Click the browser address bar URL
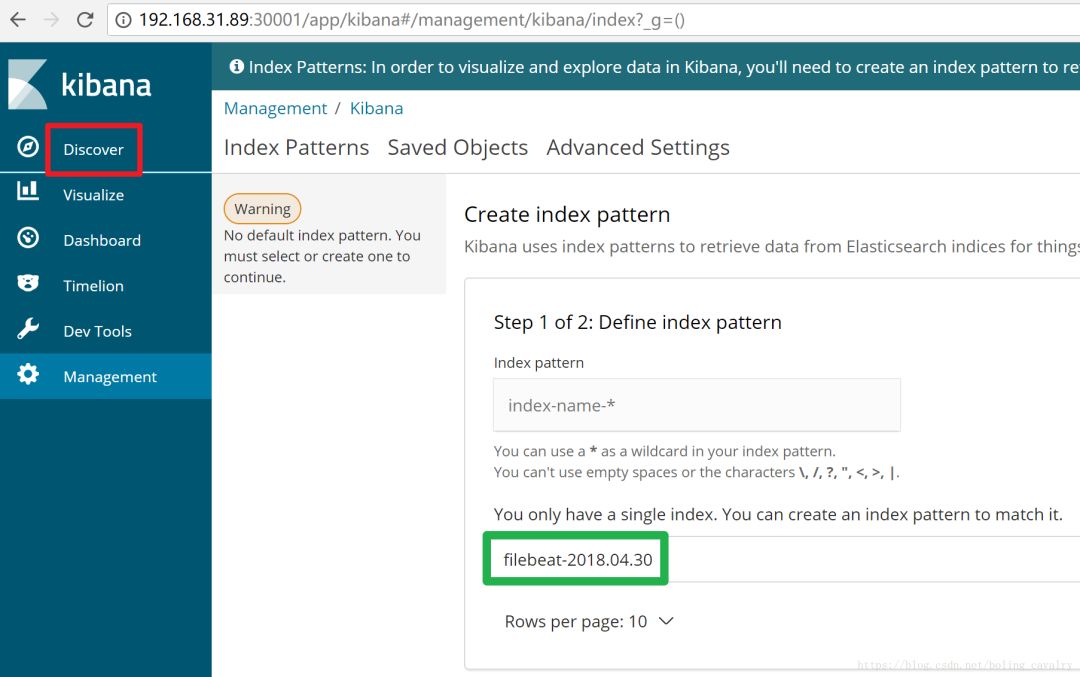The width and height of the screenshot is (1080, 677). tap(410, 20)
